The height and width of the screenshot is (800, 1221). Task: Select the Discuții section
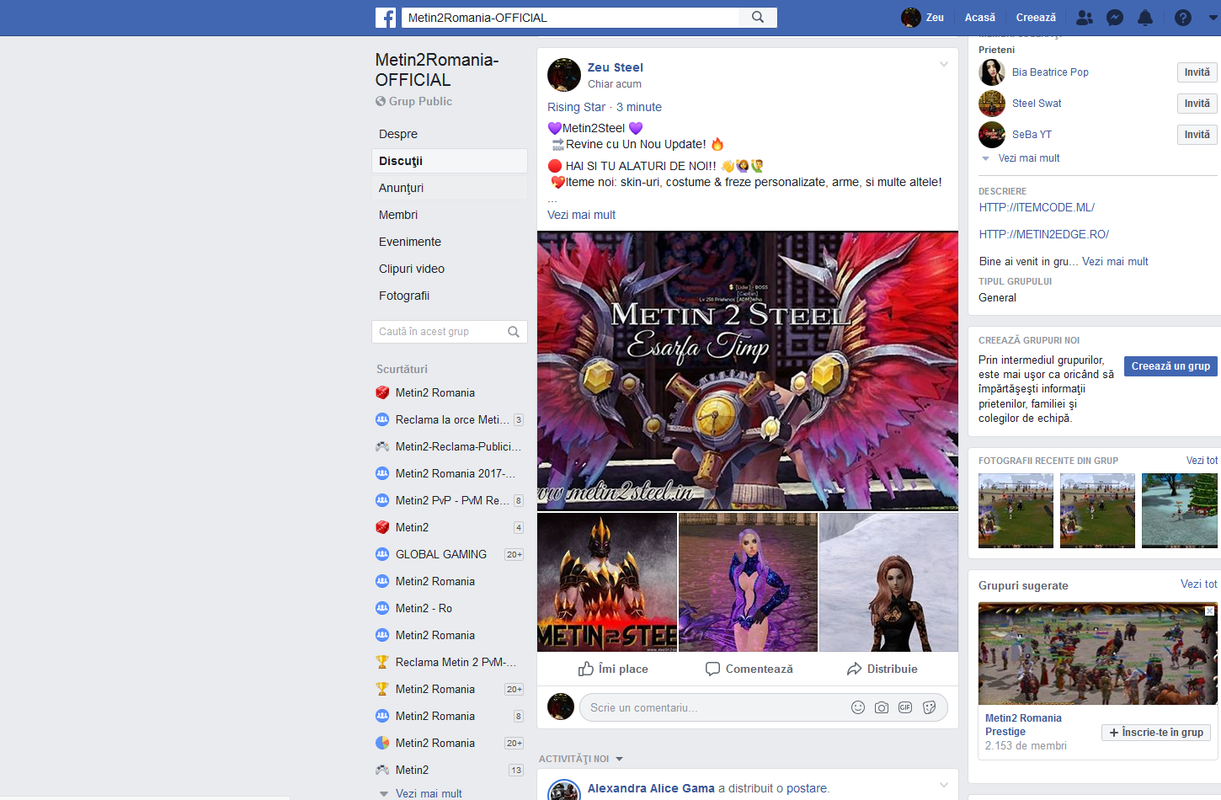449,161
